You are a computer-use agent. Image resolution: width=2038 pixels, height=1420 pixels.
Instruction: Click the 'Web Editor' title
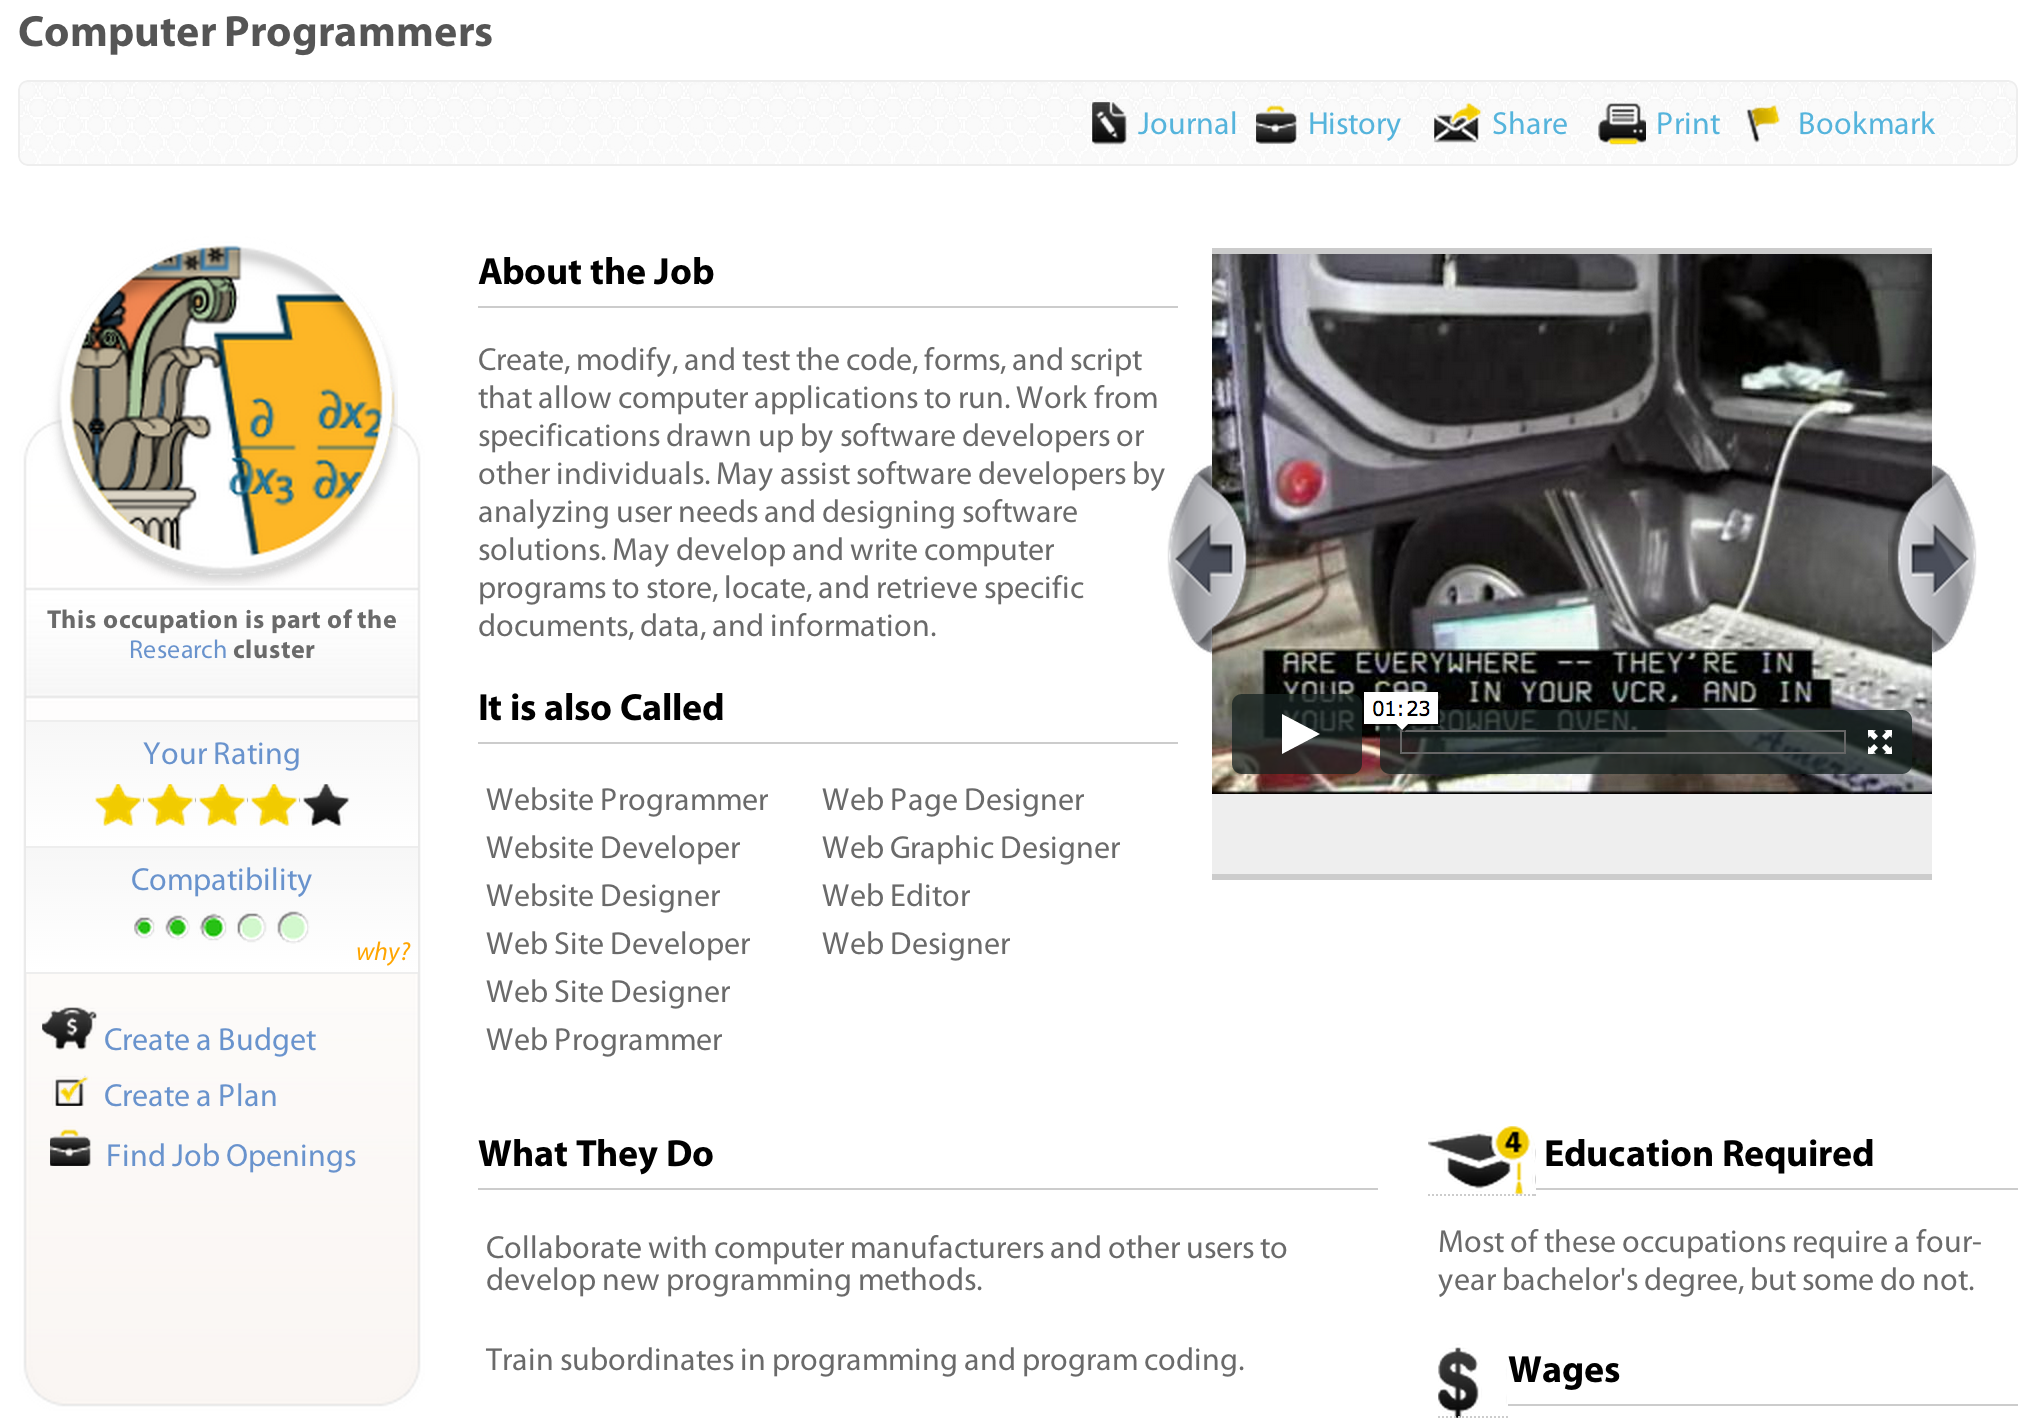[896, 895]
